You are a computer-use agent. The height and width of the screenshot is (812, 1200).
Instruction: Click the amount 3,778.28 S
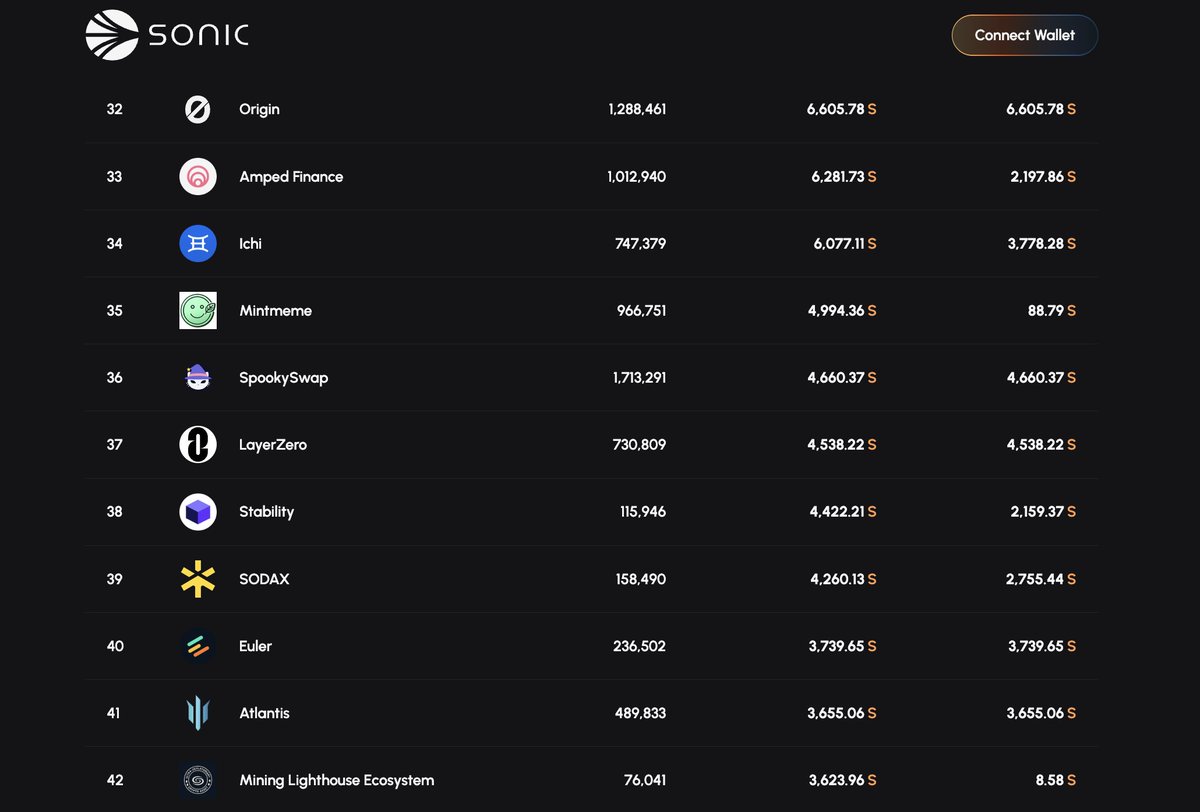pyautogui.click(x=1042, y=243)
